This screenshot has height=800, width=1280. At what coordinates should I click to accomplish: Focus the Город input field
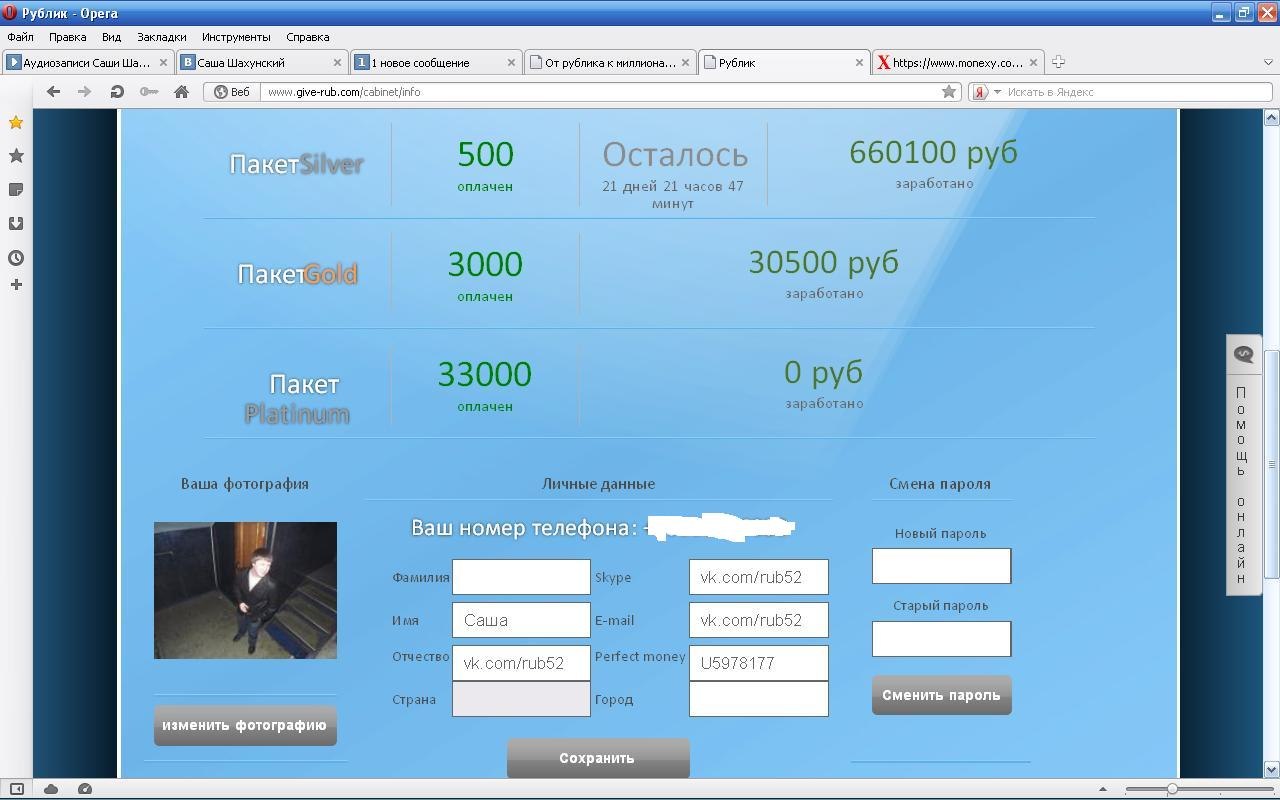(x=759, y=699)
